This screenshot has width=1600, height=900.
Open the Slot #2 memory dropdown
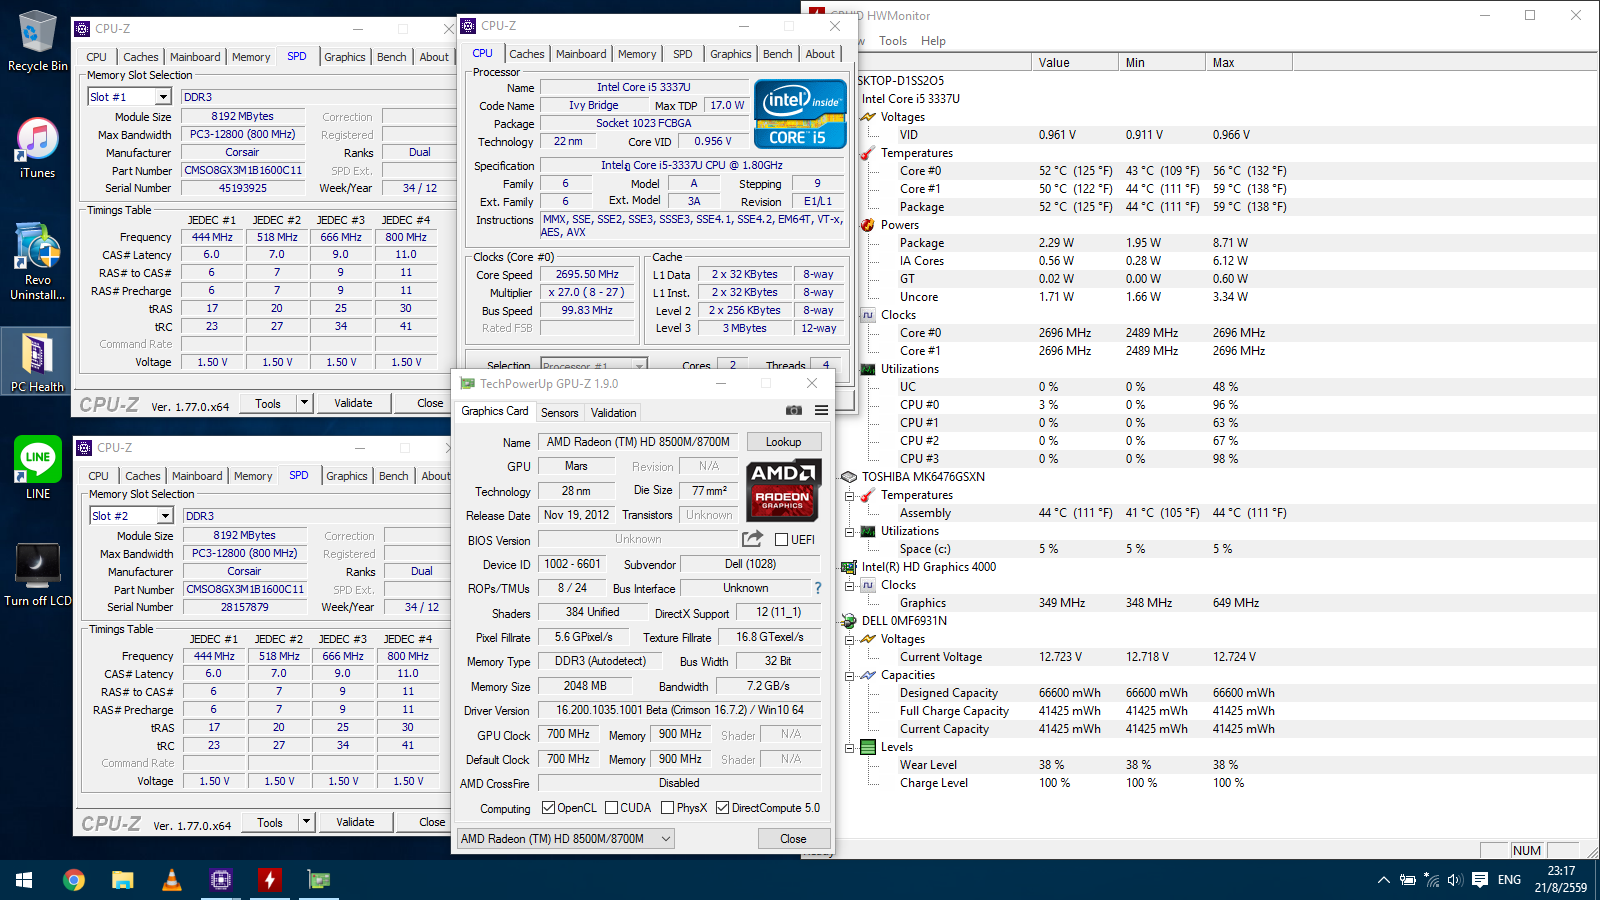point(165,516)
